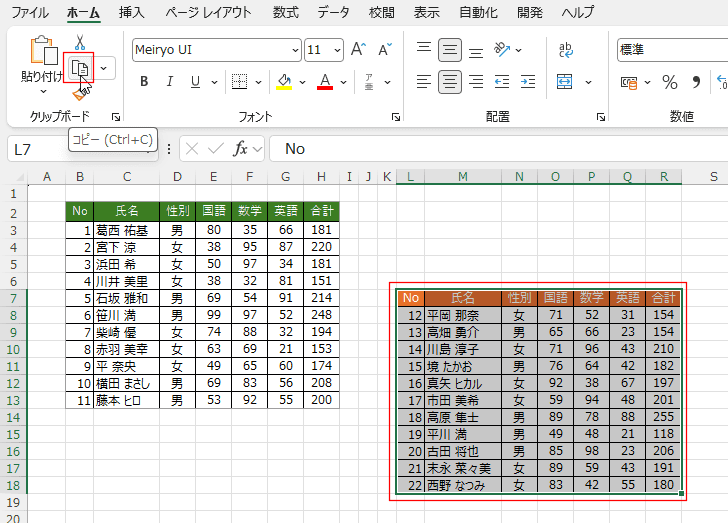This screenshot has width=728, height=523.
Task: Switch to the 挿入 tab
Action: pos(132,12)
